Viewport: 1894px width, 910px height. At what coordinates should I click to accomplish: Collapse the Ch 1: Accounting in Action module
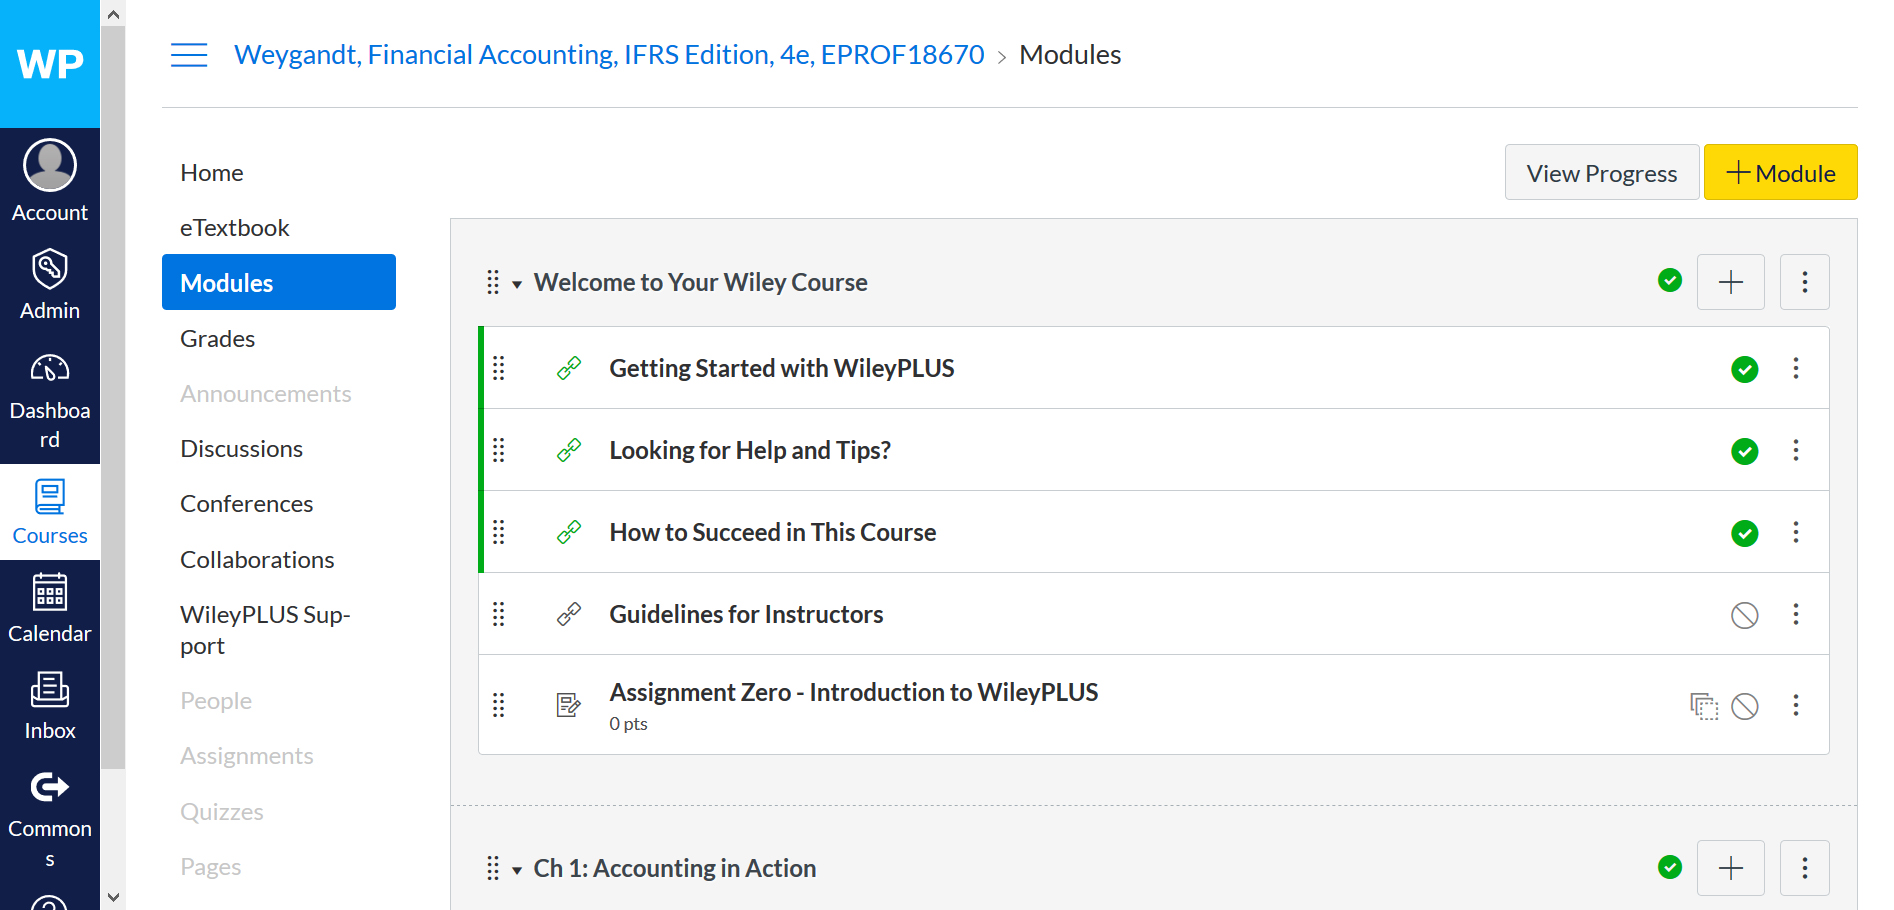[517, 868]
